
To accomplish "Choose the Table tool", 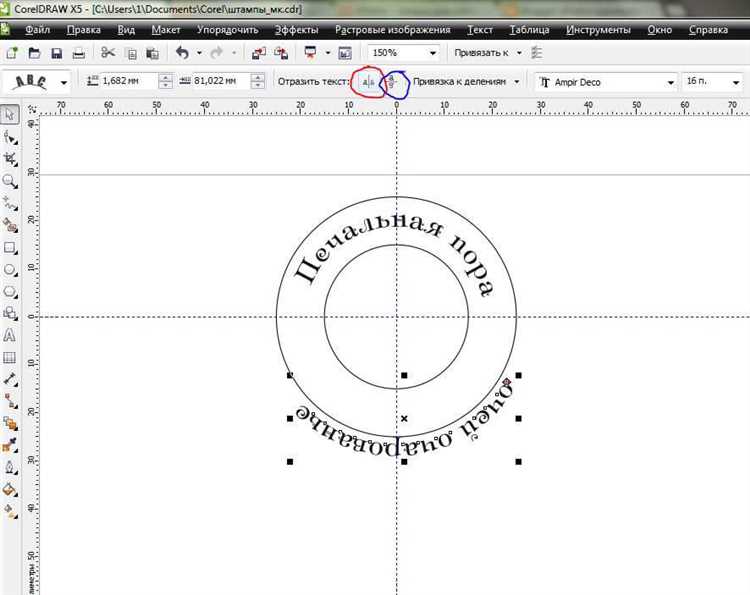I will click(x=10, y=358).
